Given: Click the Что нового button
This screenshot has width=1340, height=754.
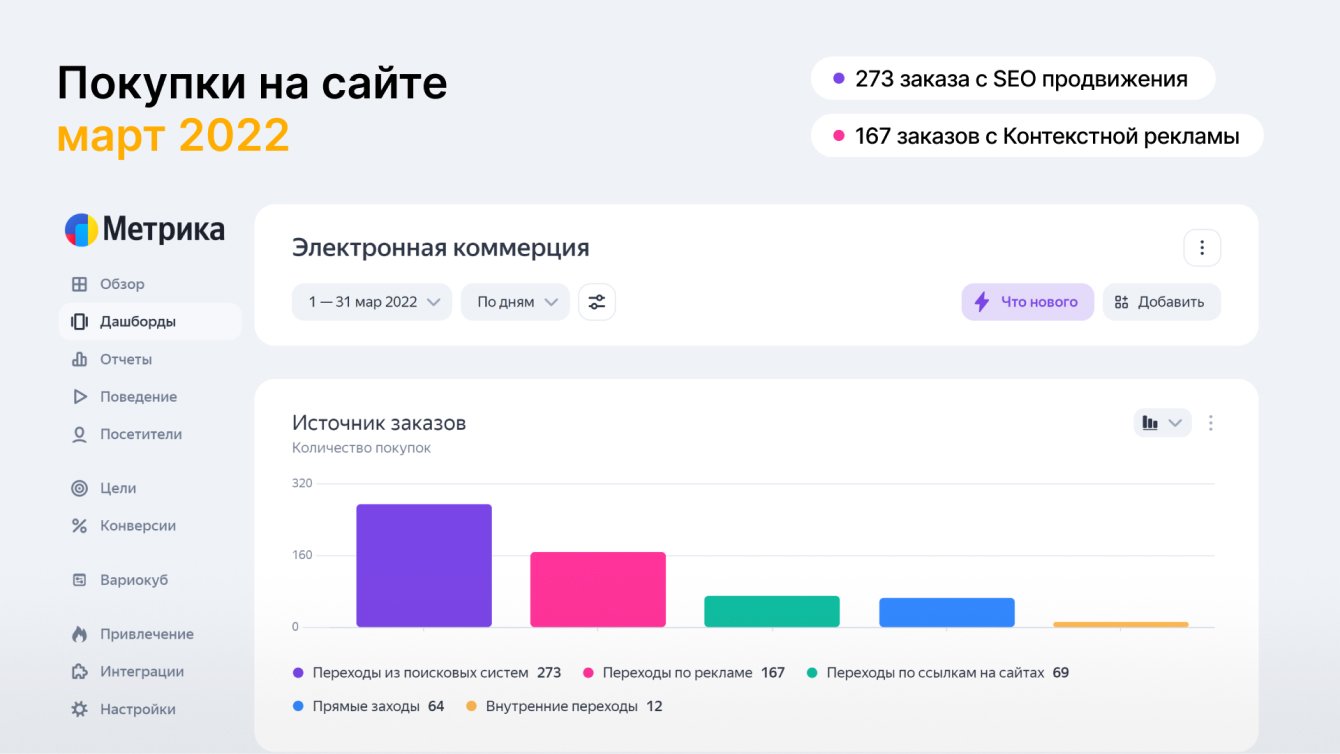Looking at the screenshot, I should tap(1028, 302).
